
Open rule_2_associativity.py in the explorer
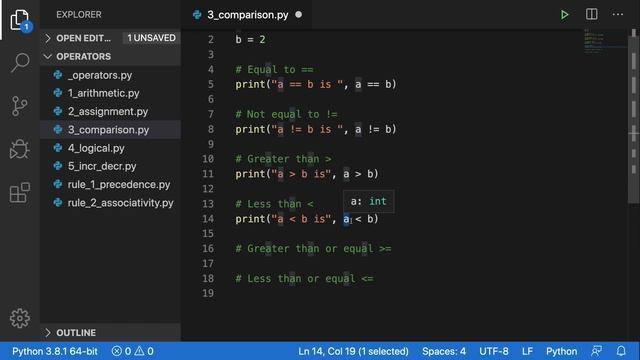(110, 203)
